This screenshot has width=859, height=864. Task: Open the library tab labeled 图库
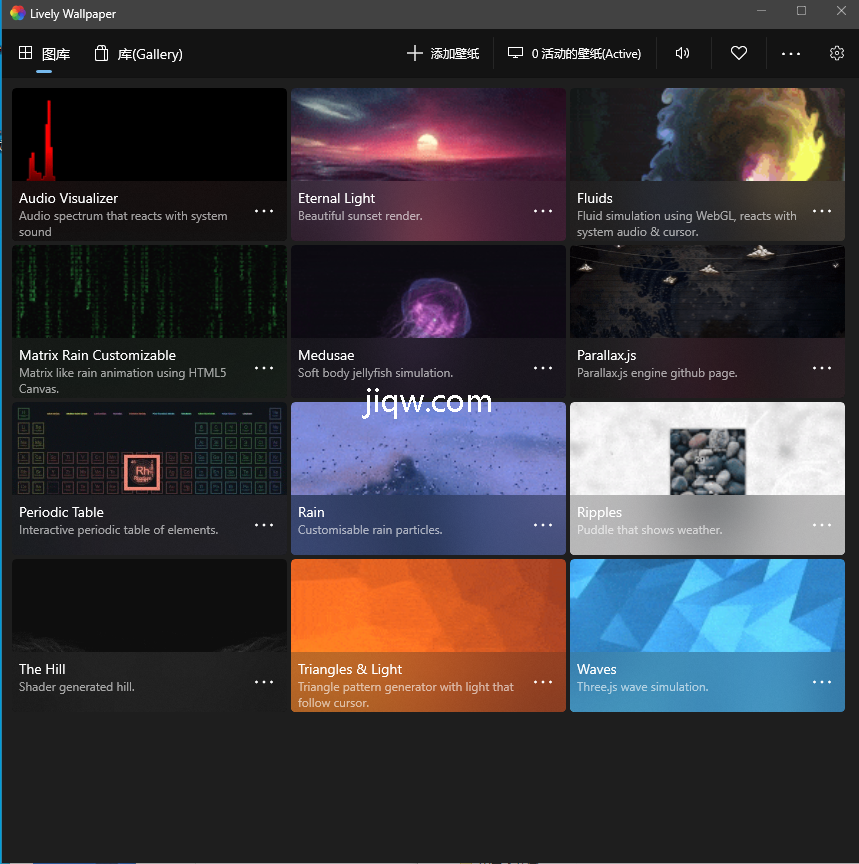(x=44, y=53)
